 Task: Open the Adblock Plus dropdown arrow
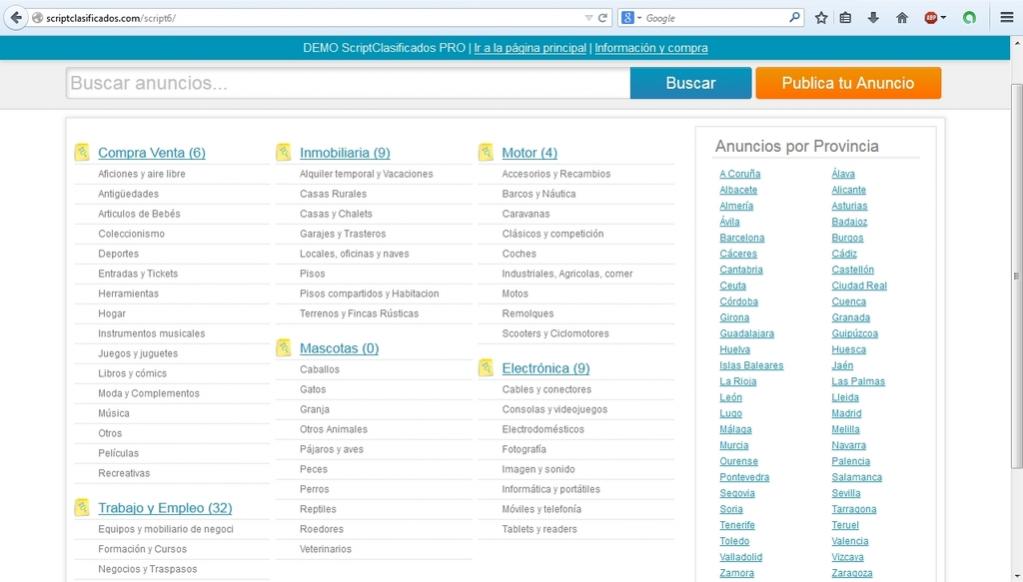click(x=943, y=18)
